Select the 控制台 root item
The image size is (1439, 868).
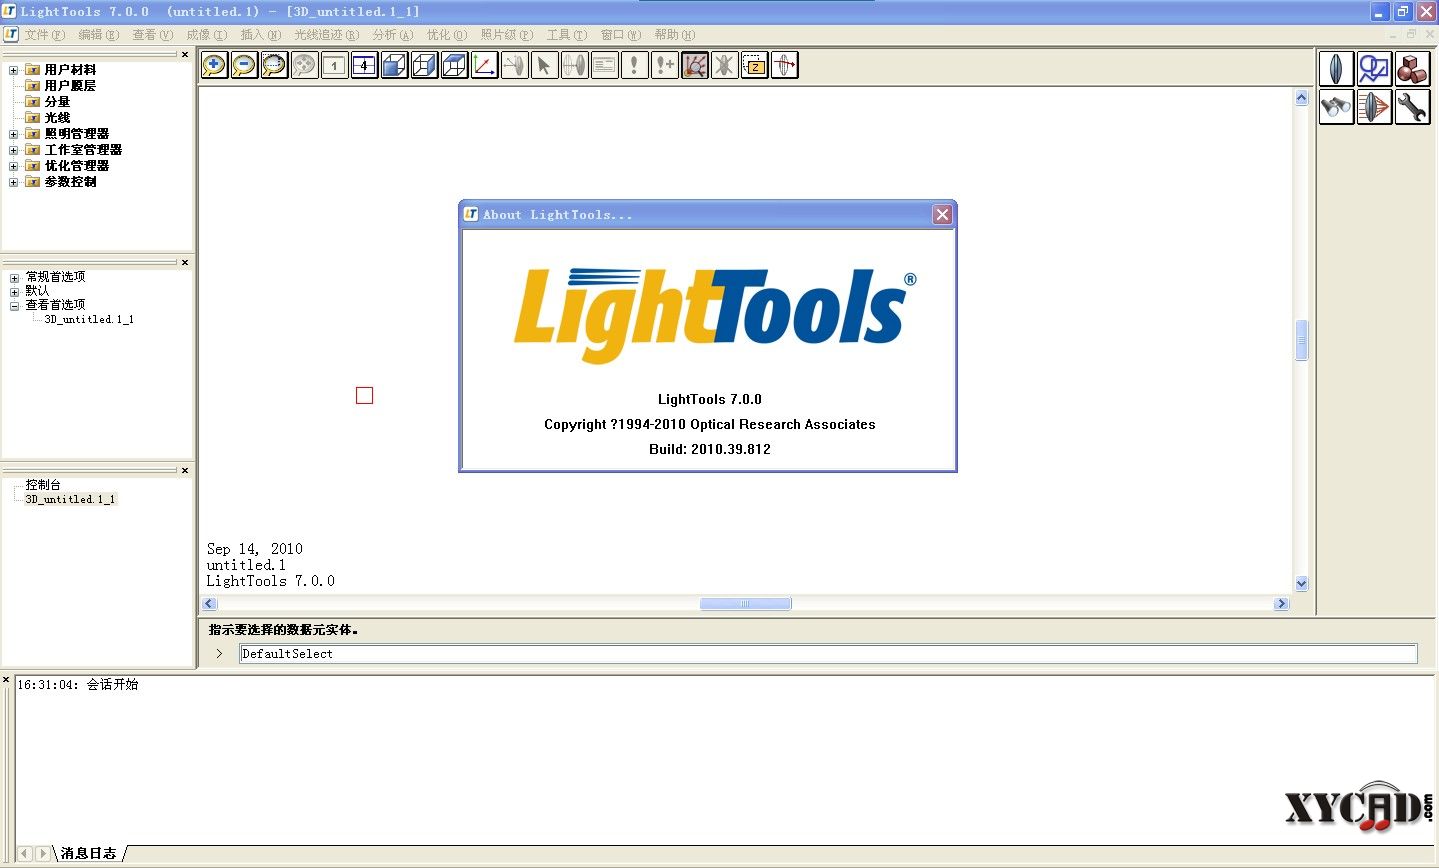click(43, 485)
